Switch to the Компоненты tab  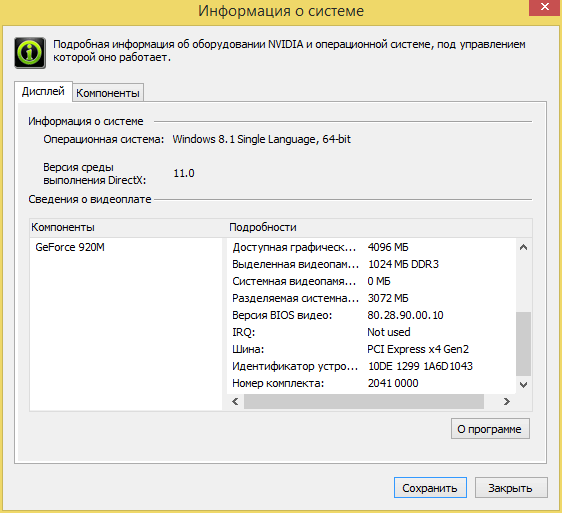coord(108,93)
